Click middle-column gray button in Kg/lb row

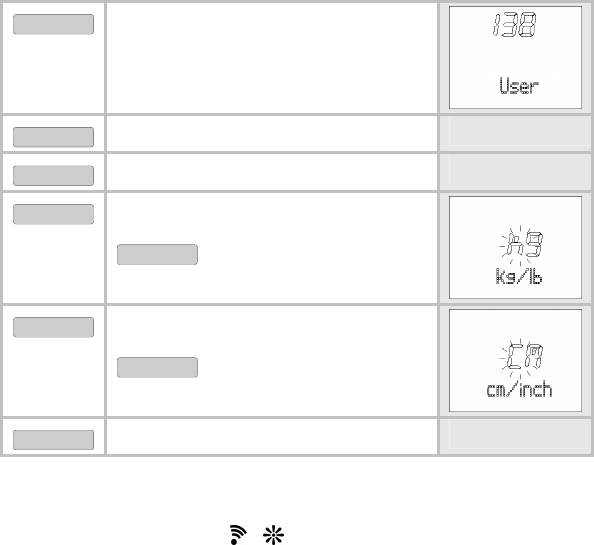pyautogui.click(x=157, y=255)
